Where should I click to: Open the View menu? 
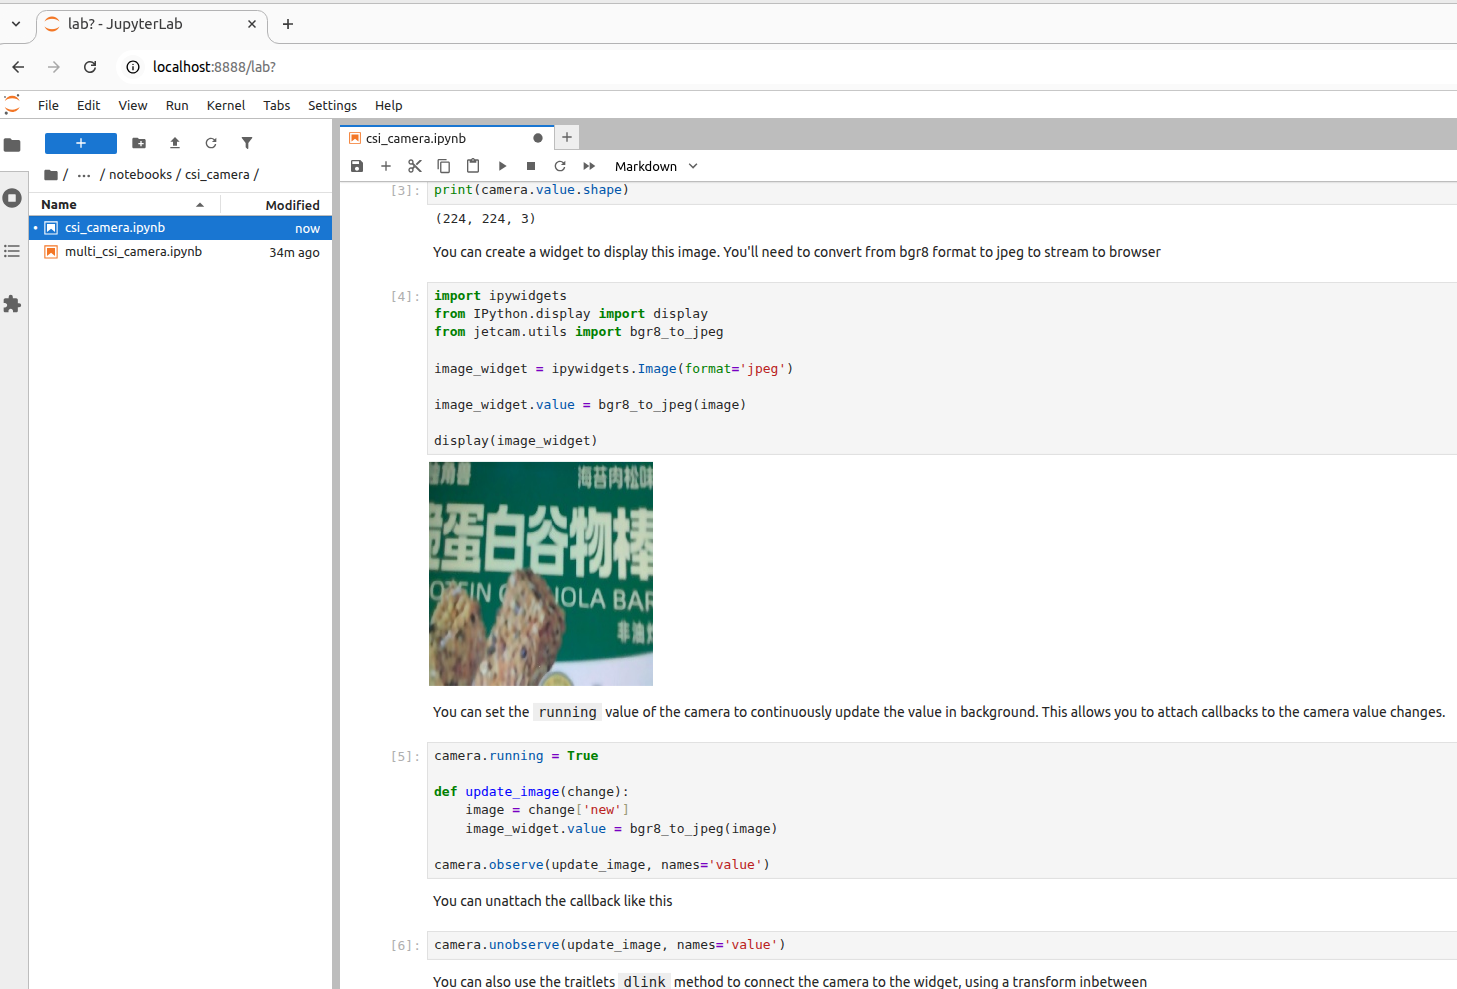(x=133, y=105)
